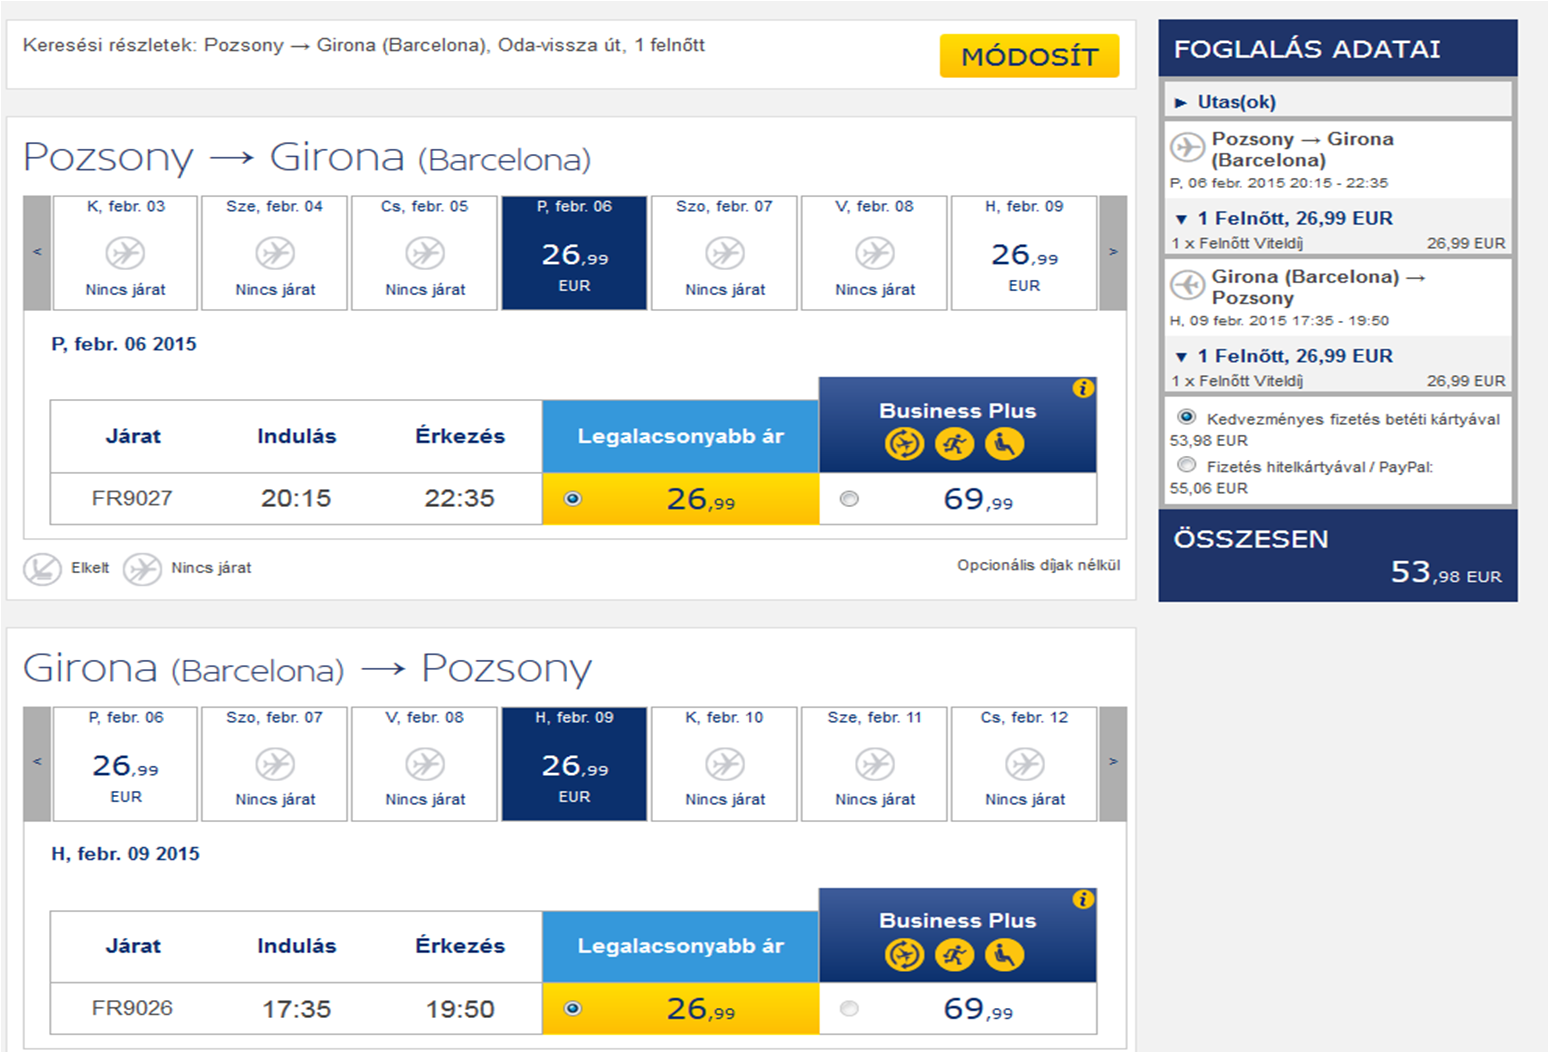Viewport: 1549px width, 1053px height.
Task: Click the MÓDOSÍT button
Action: (x=1029, y=56)
